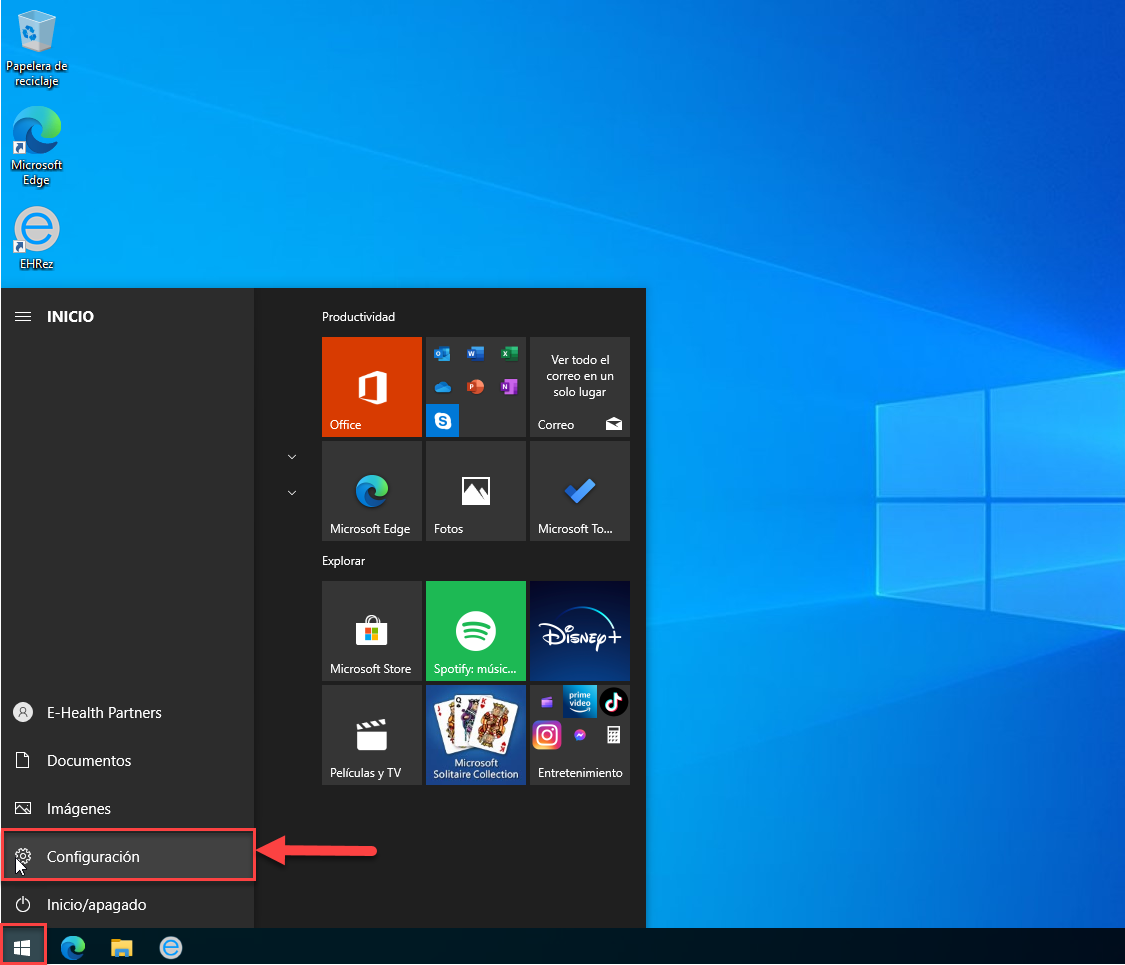Select the Papelera de reciclaje desktop icon
Image resolution: width=1125 pixels, height=965 pixels.
point(36,49)
